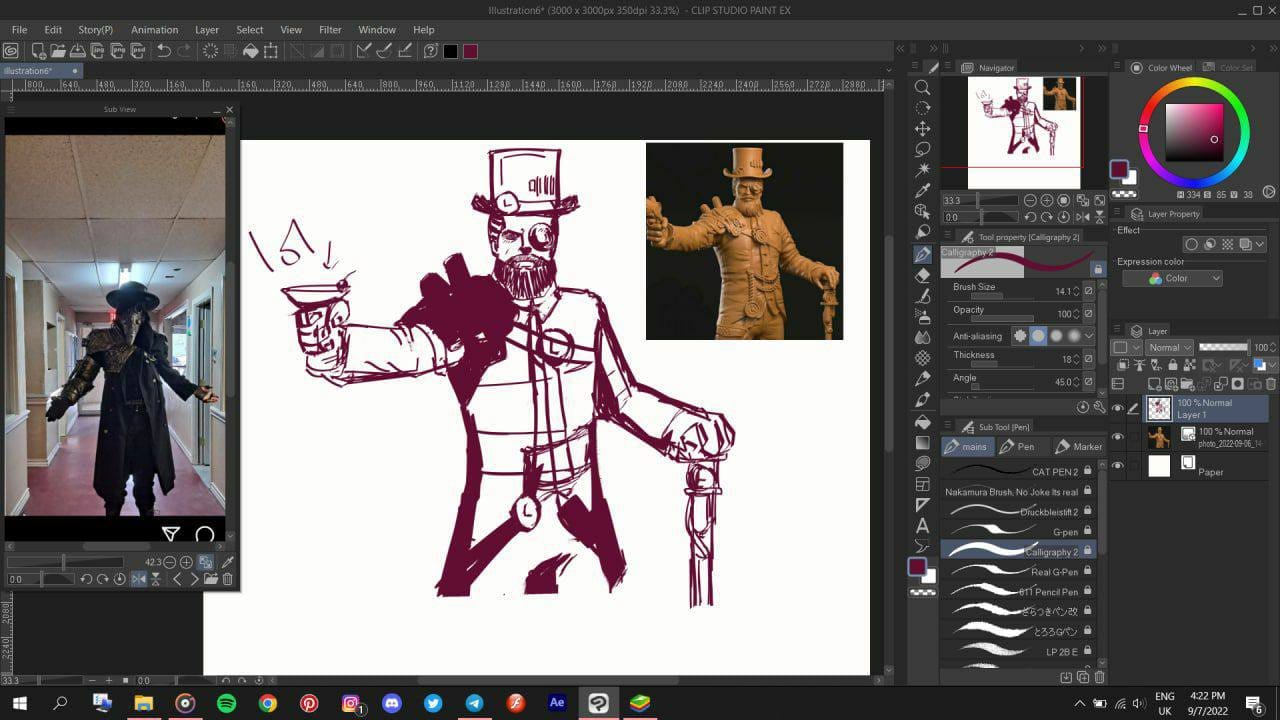Choose the CAT PEN 2 brush
1280x720 pixels.
point(1018,471)
